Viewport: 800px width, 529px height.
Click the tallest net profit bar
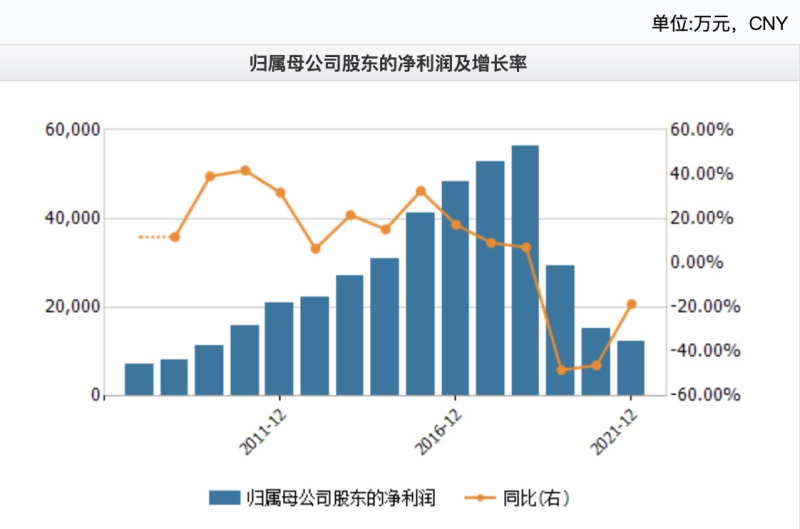click(x=525, y=270)
